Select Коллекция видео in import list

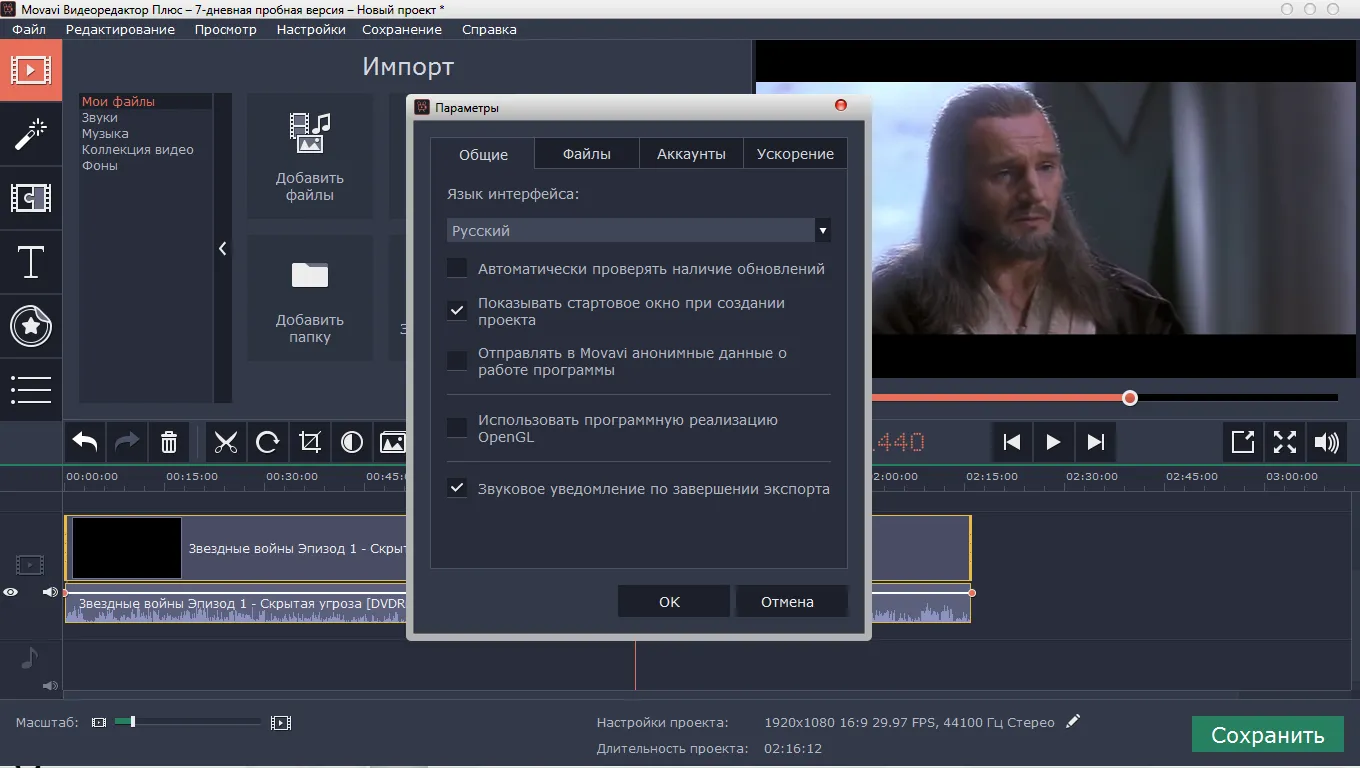click(x=138, y=149)
